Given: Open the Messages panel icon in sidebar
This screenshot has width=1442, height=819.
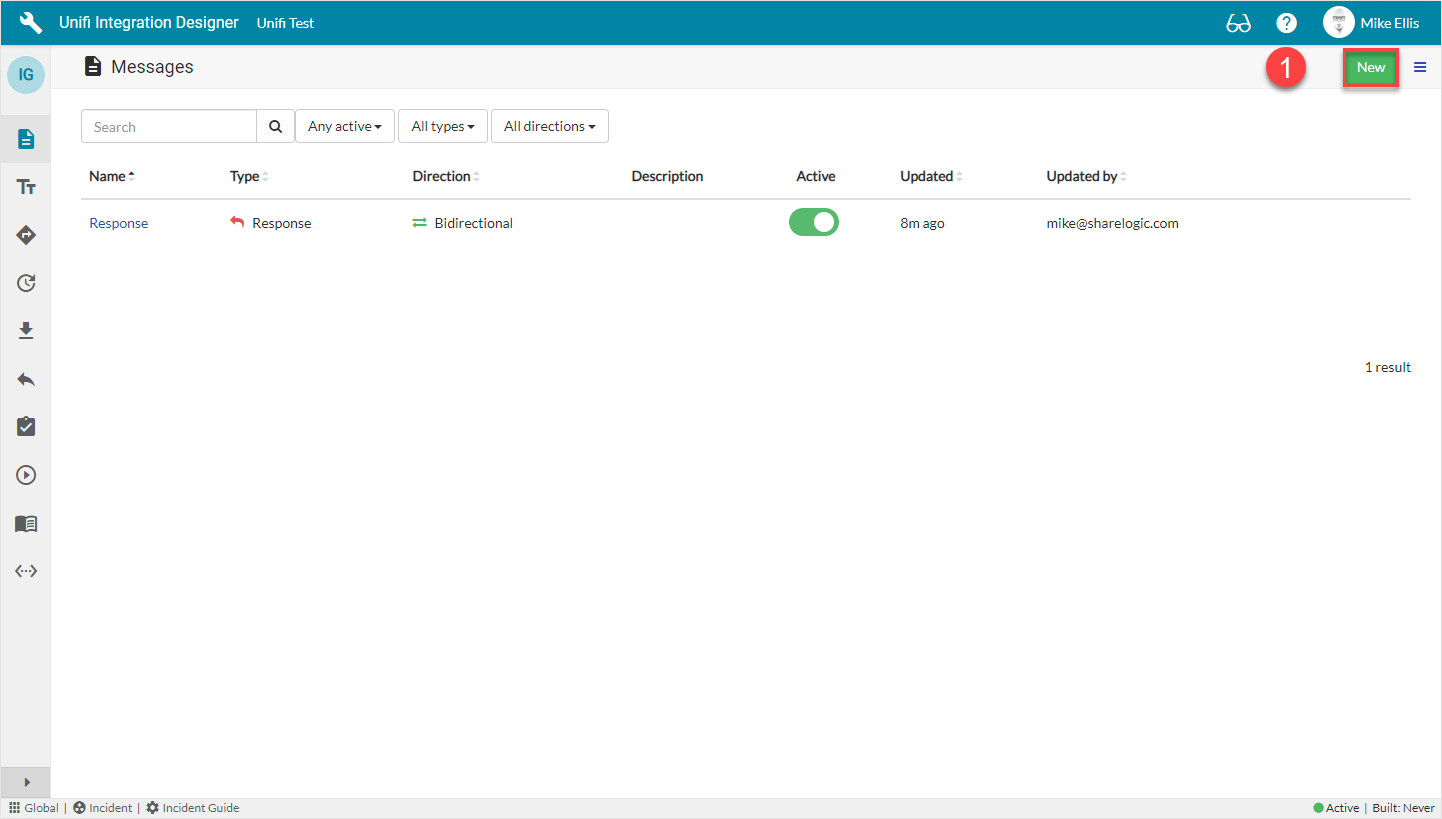Looking at the screenshot, I should click(x=25, y=138).
